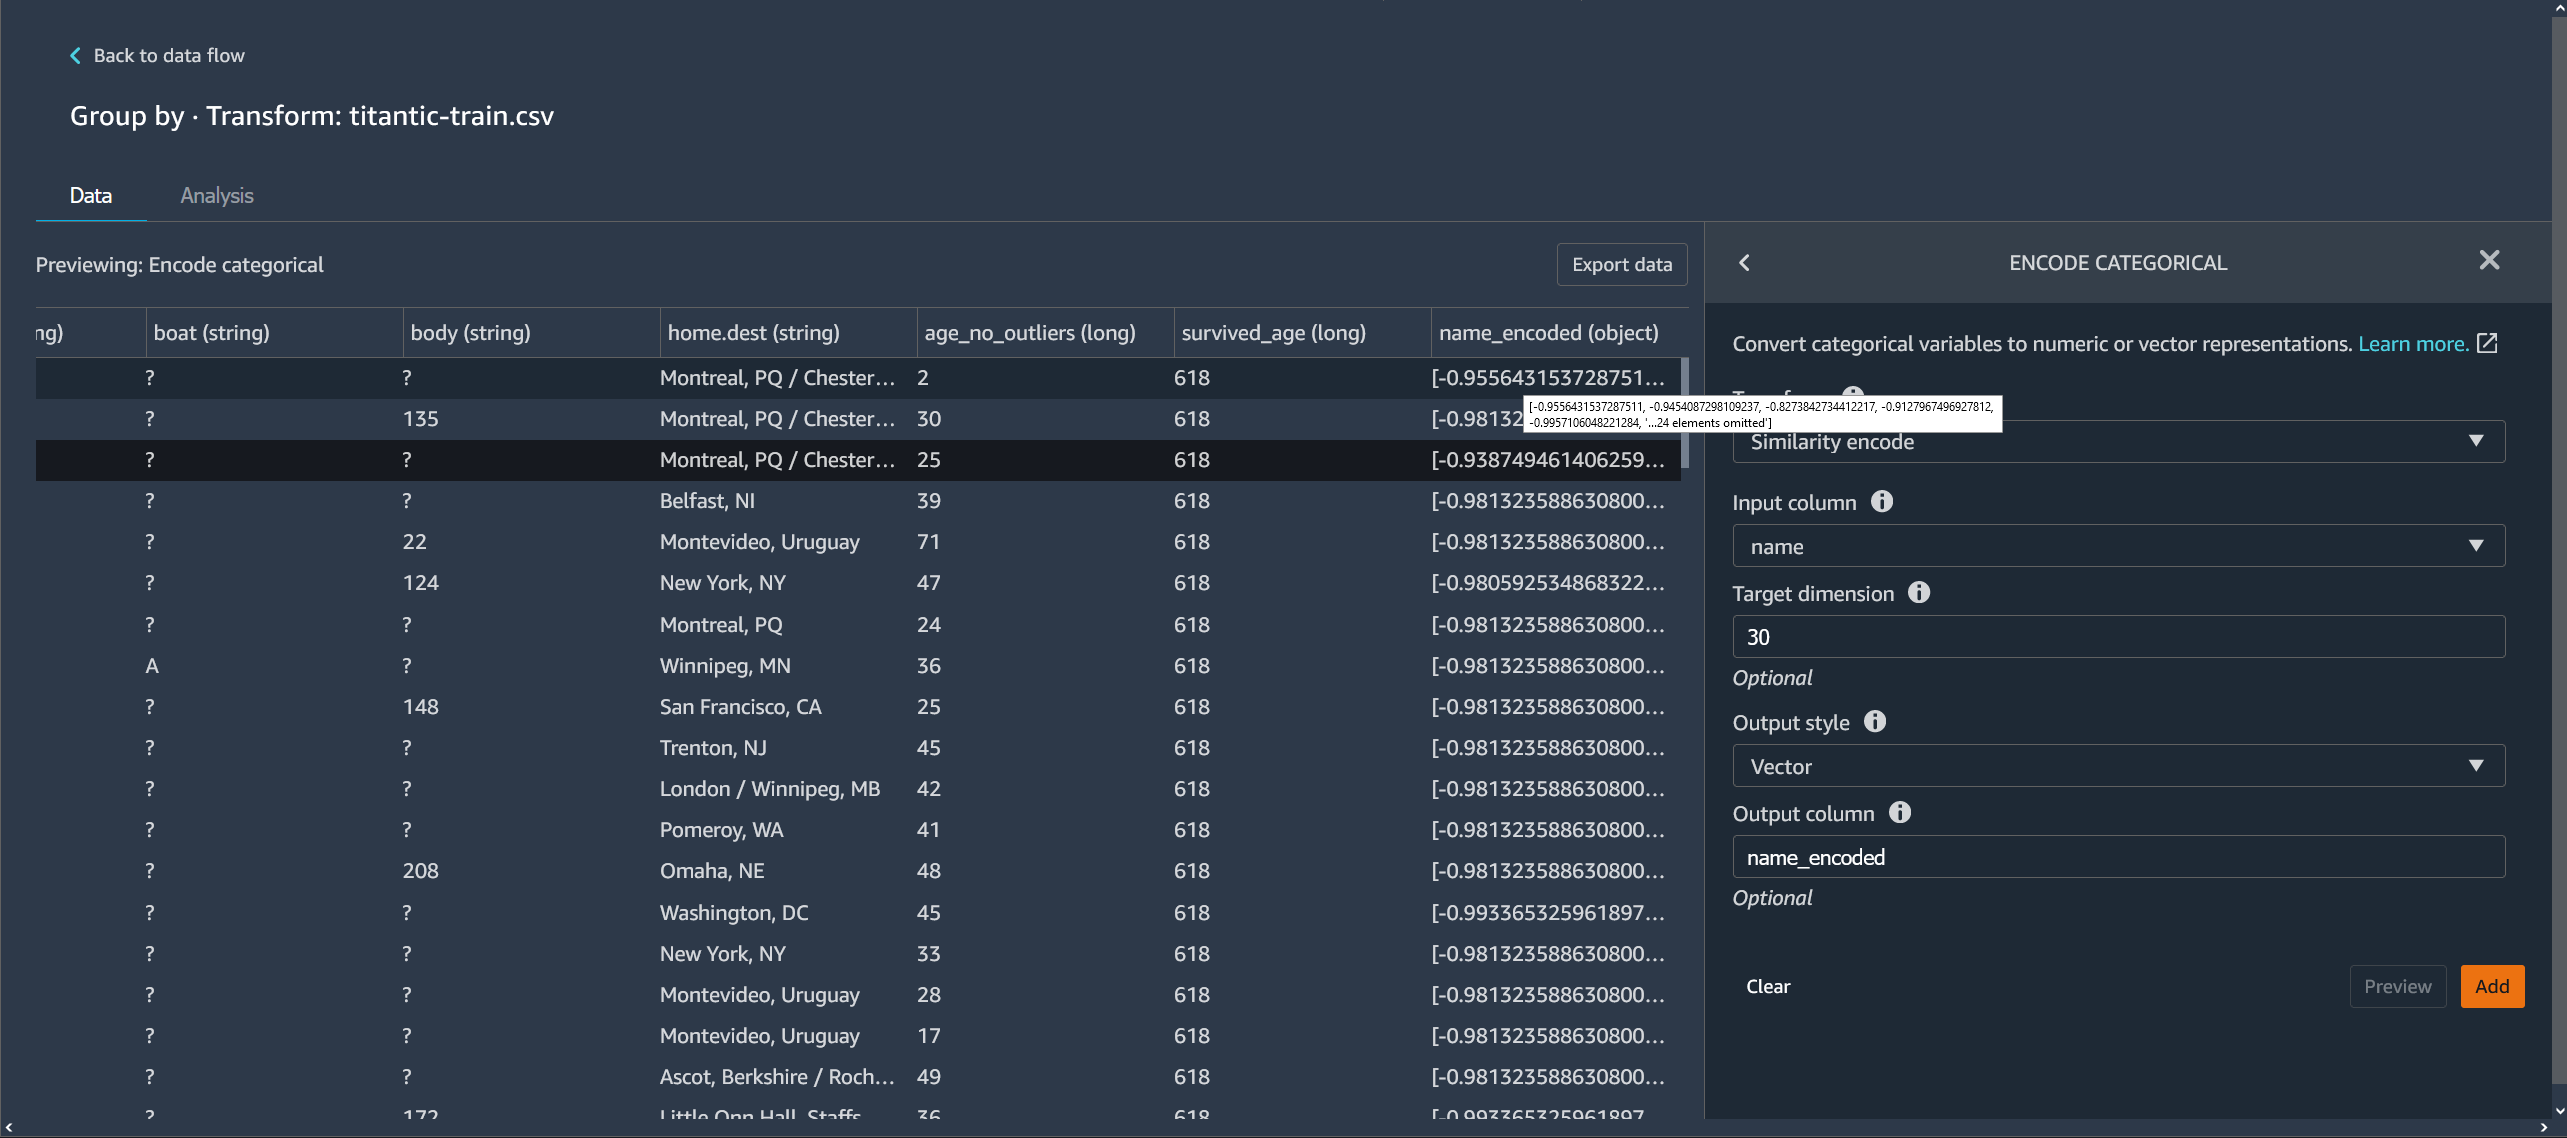Click the Target dimension info icon
Image resolution: width=2567 pixels, height=1138 pixels.
tap(1919, 592)
